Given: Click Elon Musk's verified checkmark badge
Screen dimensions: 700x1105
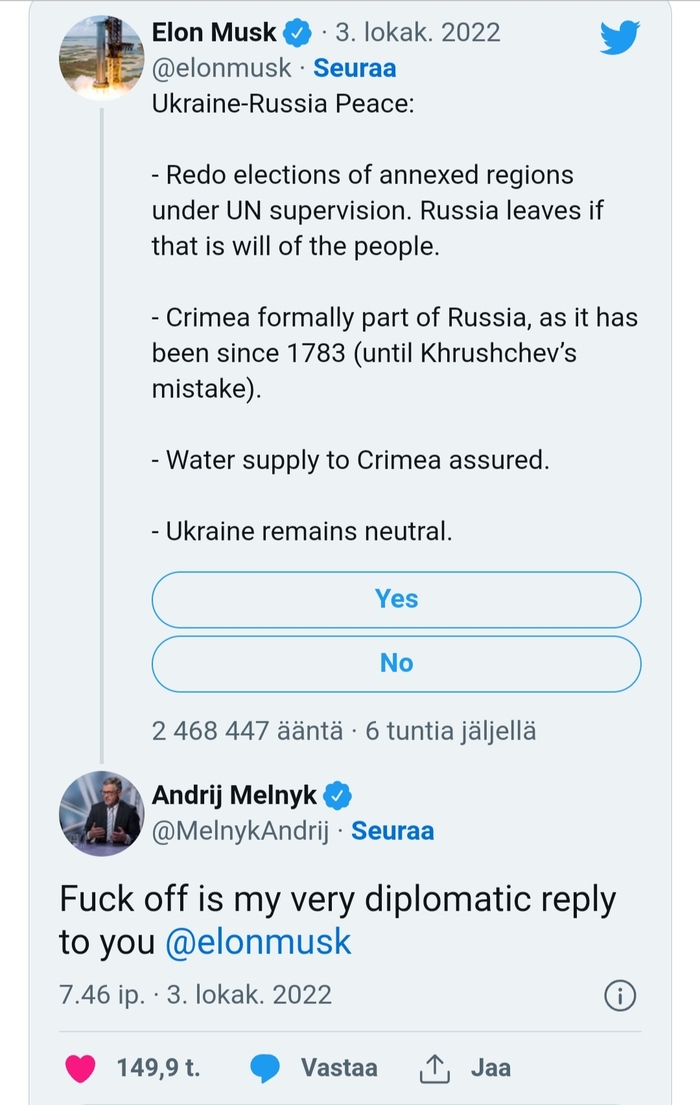Looking at the screenshot, I should coord(295,31).
